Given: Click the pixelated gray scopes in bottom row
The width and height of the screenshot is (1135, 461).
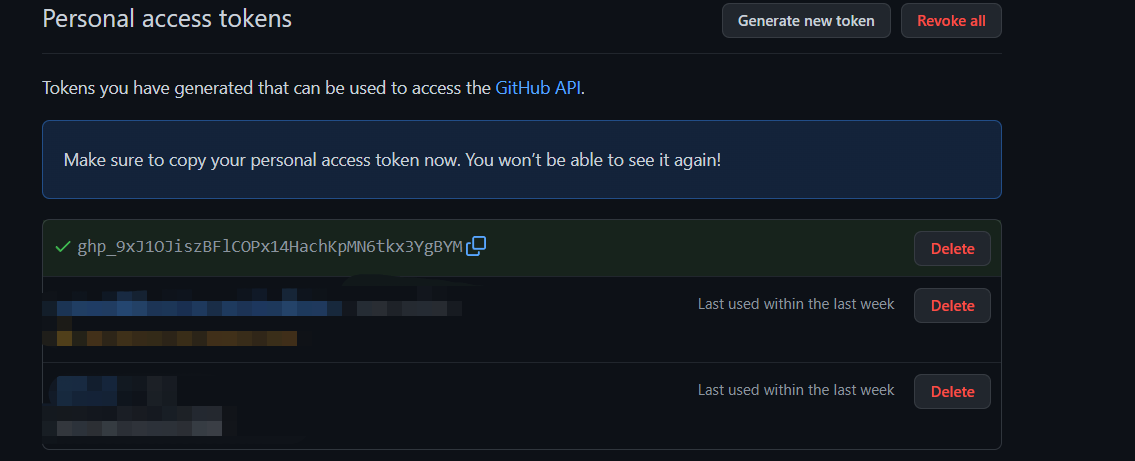Looking at the screenshot, I should tap(138, 427).
